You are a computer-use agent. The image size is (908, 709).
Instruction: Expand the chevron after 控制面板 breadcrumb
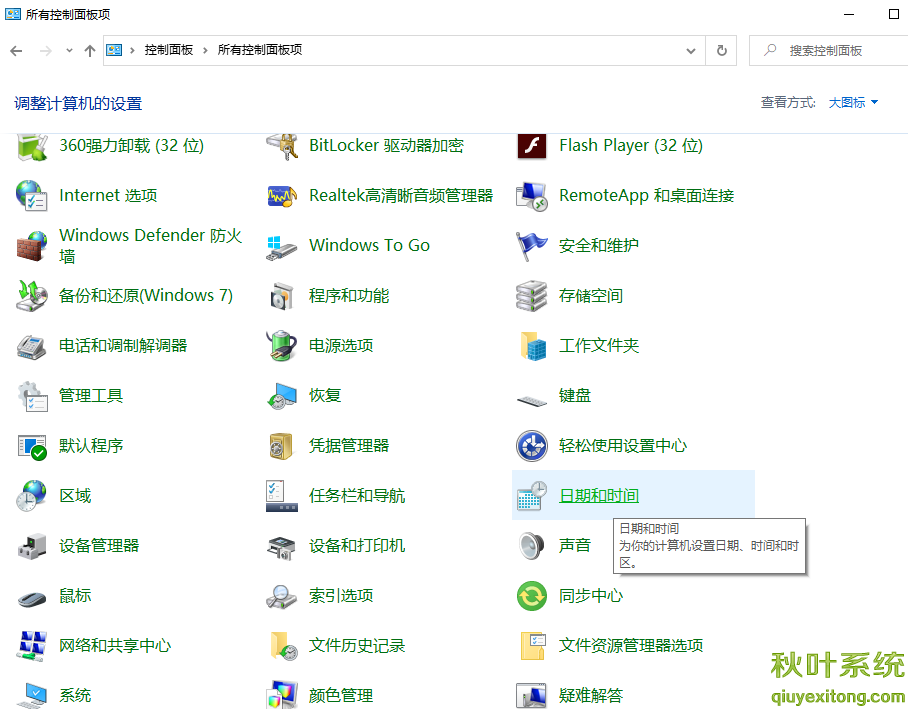(205, 50)
